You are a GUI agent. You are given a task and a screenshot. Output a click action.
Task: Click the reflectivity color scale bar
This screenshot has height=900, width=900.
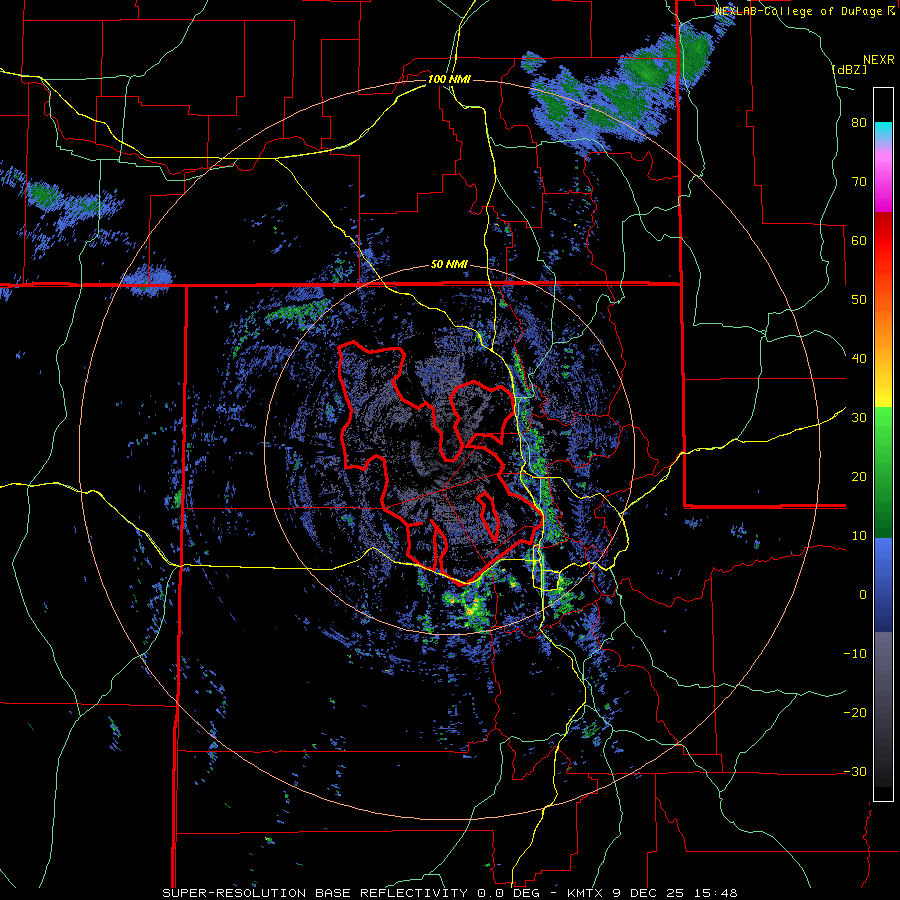(883, 444)
